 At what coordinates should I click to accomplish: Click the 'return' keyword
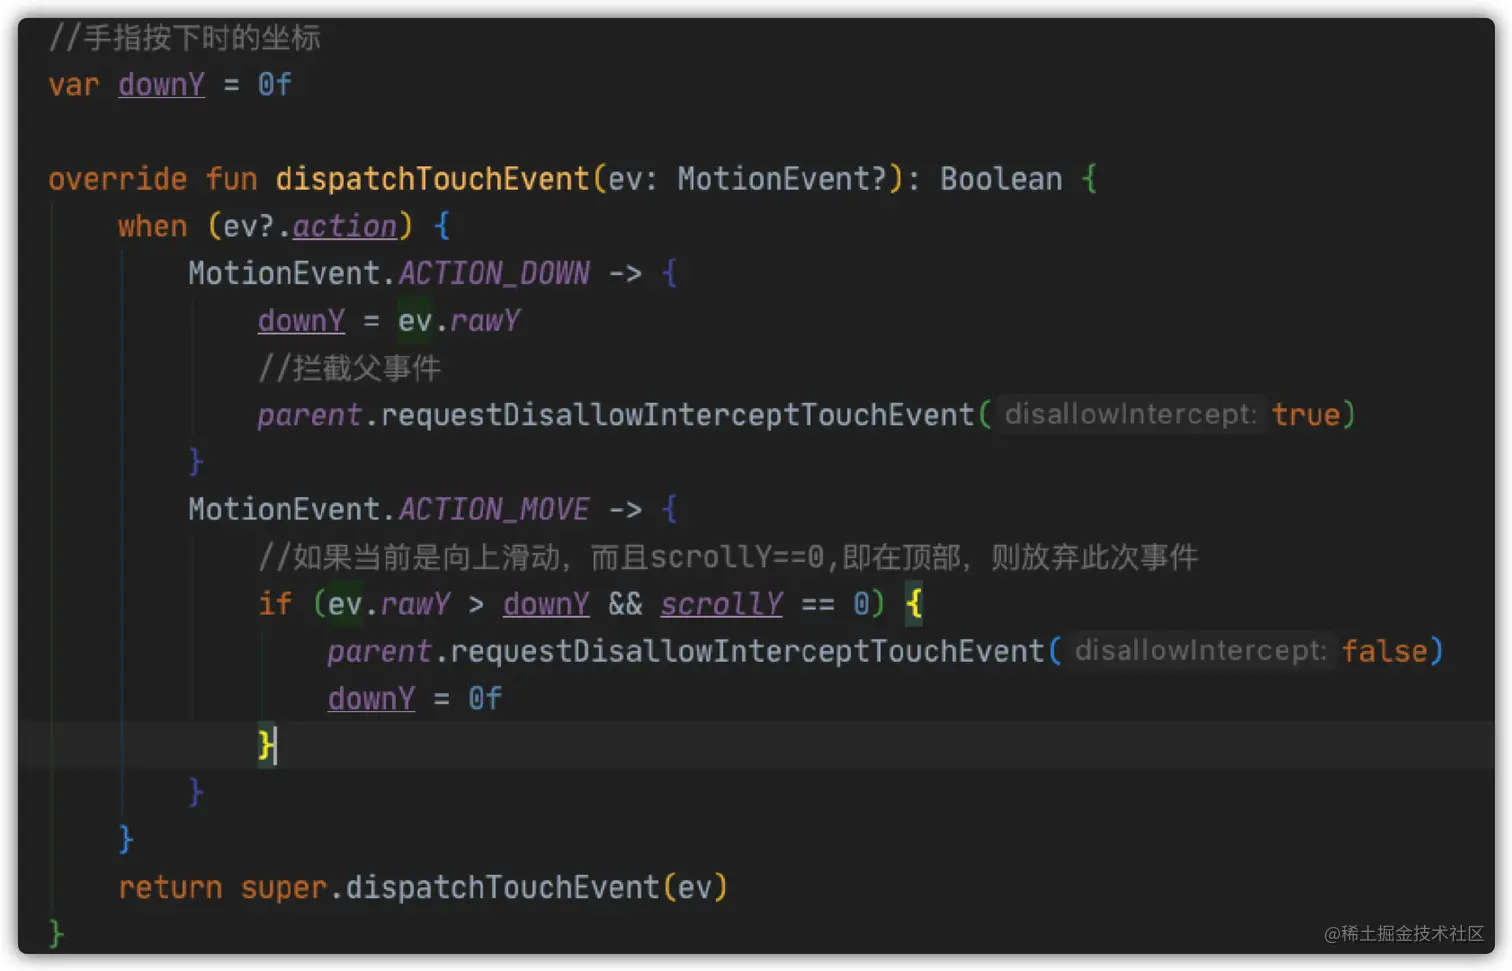[x=170, y=887]
